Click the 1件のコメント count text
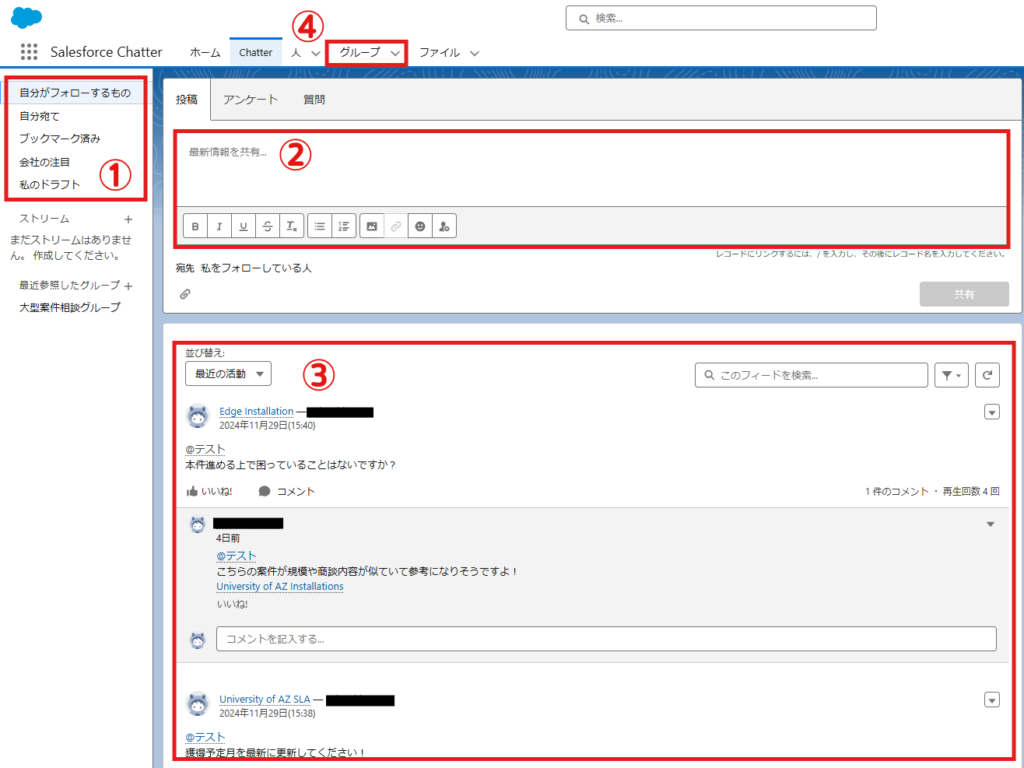This screenshot has width=1024, height=768. [897, 492]
